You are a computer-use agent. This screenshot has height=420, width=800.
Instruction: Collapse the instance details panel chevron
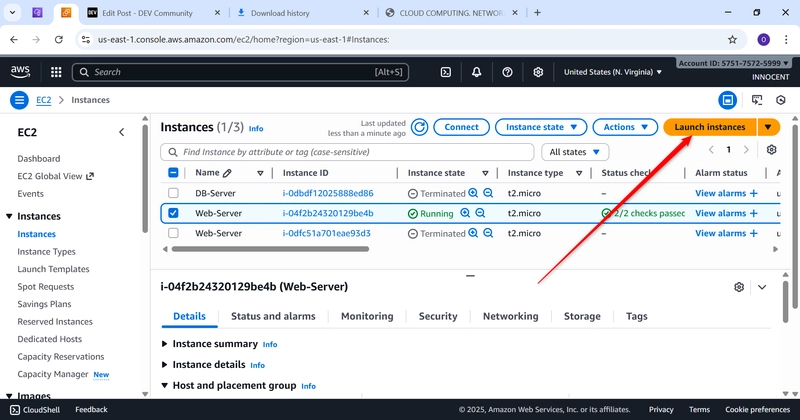click(762, 287)
